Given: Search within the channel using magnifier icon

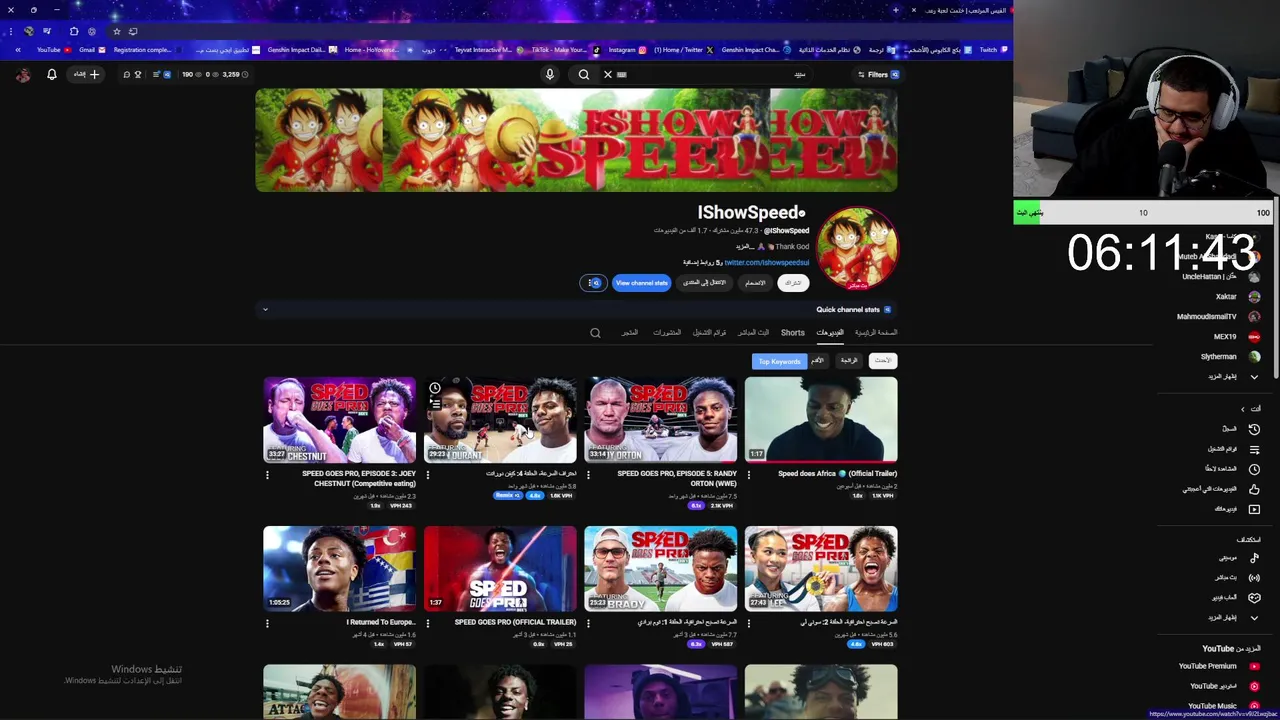Looking at the screenshot, I should pos(595,333).
